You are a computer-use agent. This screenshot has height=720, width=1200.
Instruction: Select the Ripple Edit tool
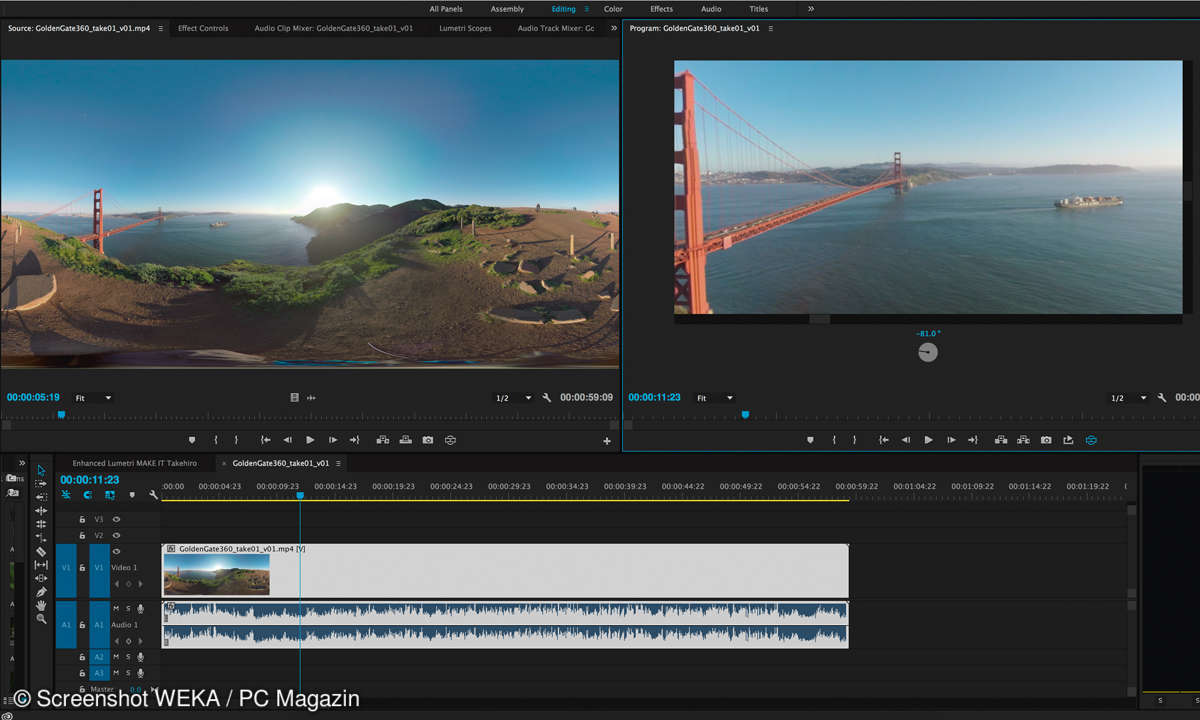41,511
